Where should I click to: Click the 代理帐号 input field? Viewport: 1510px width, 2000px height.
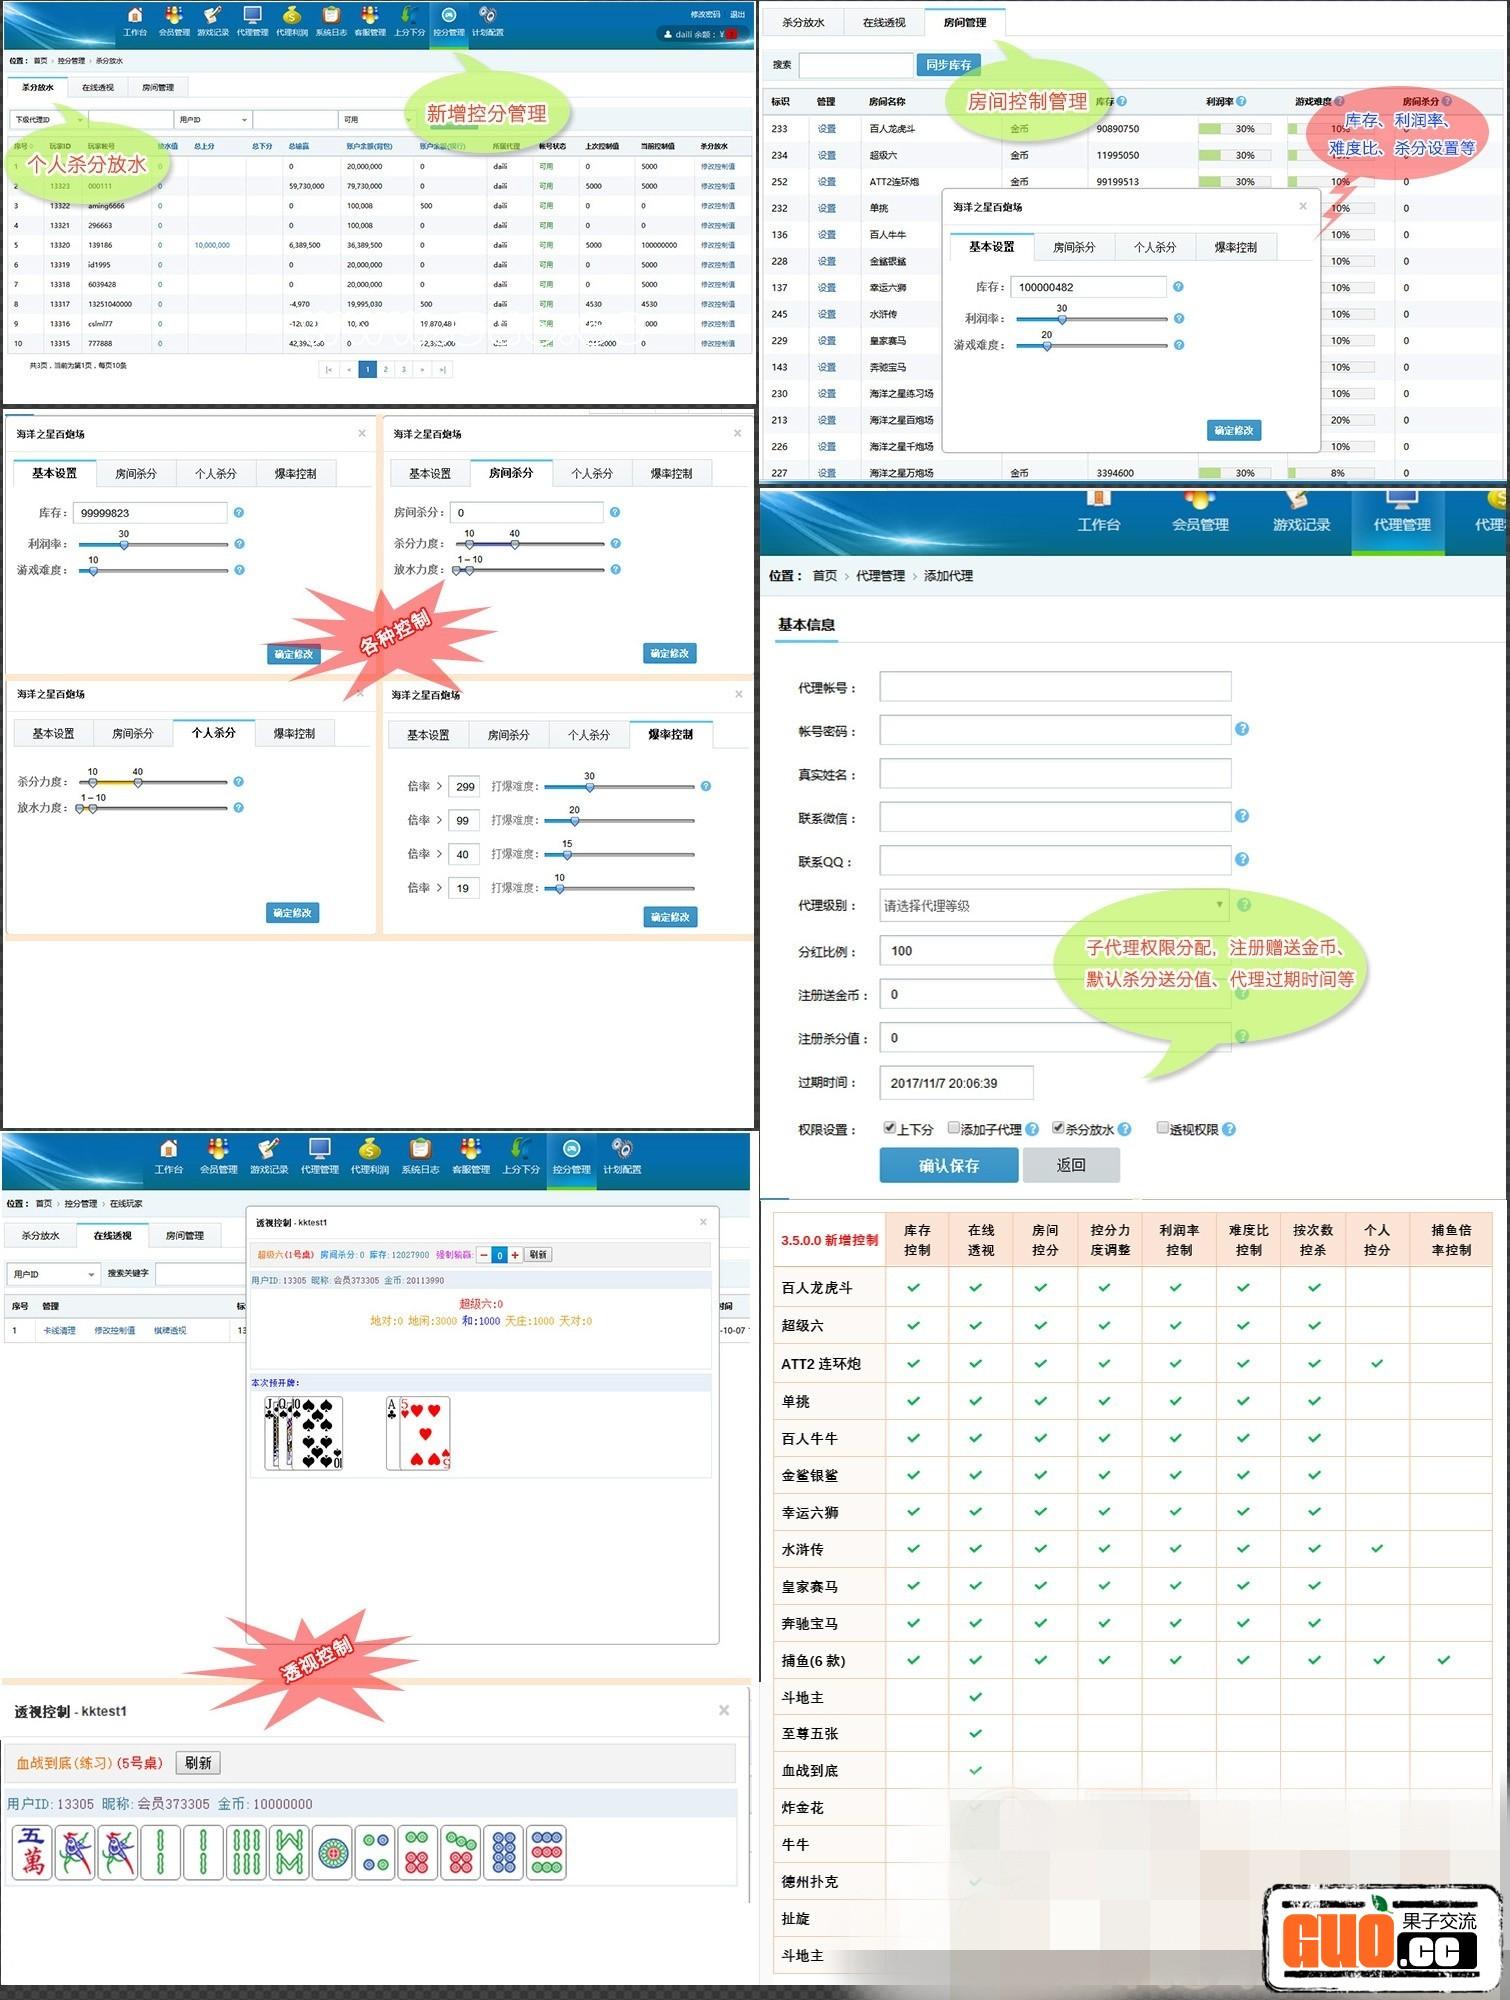click(x=1055, y=687)
